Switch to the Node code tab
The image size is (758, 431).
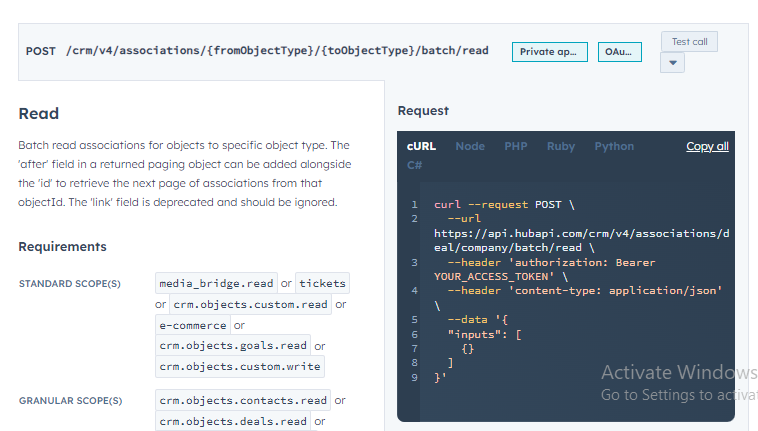coord(470,146)
